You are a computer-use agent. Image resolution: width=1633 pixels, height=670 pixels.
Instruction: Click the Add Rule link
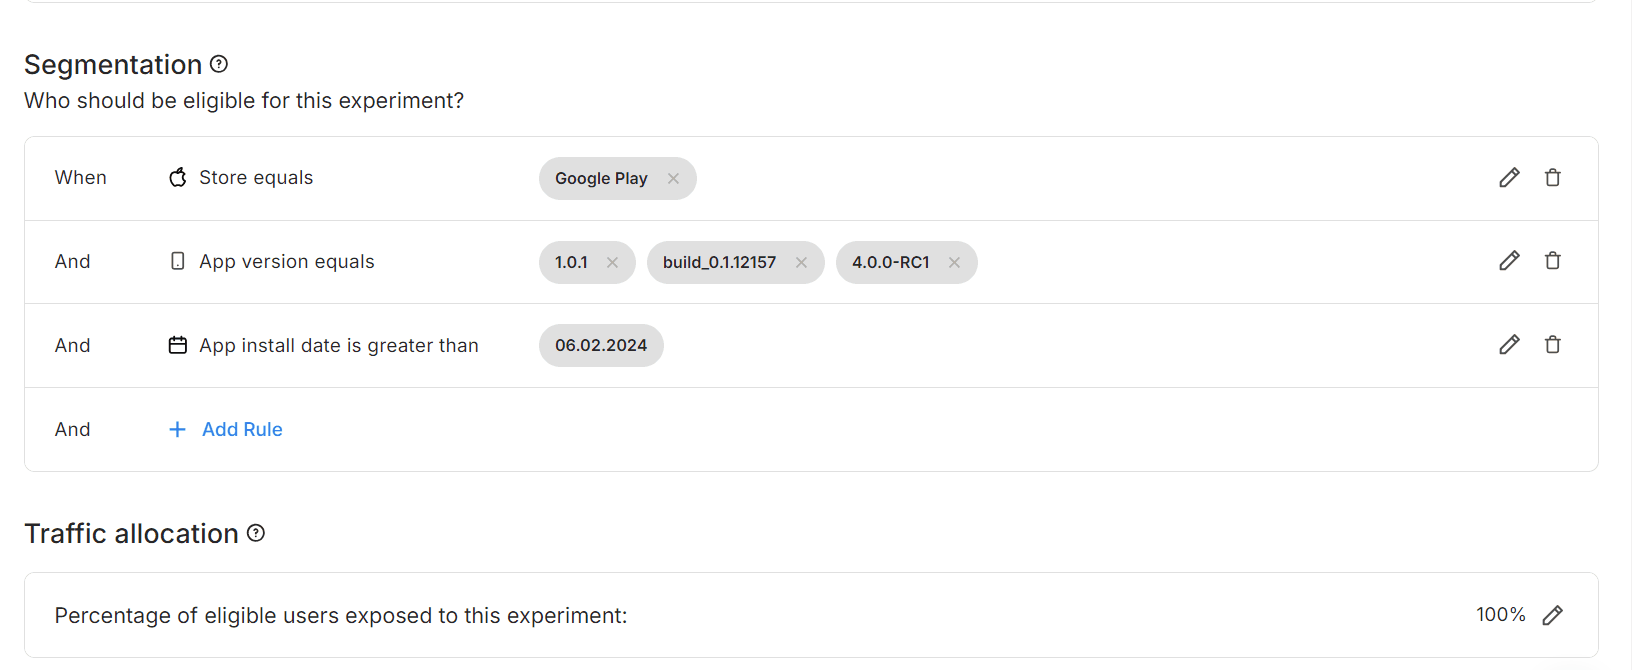pyautogui.click(x=242, y=429)
